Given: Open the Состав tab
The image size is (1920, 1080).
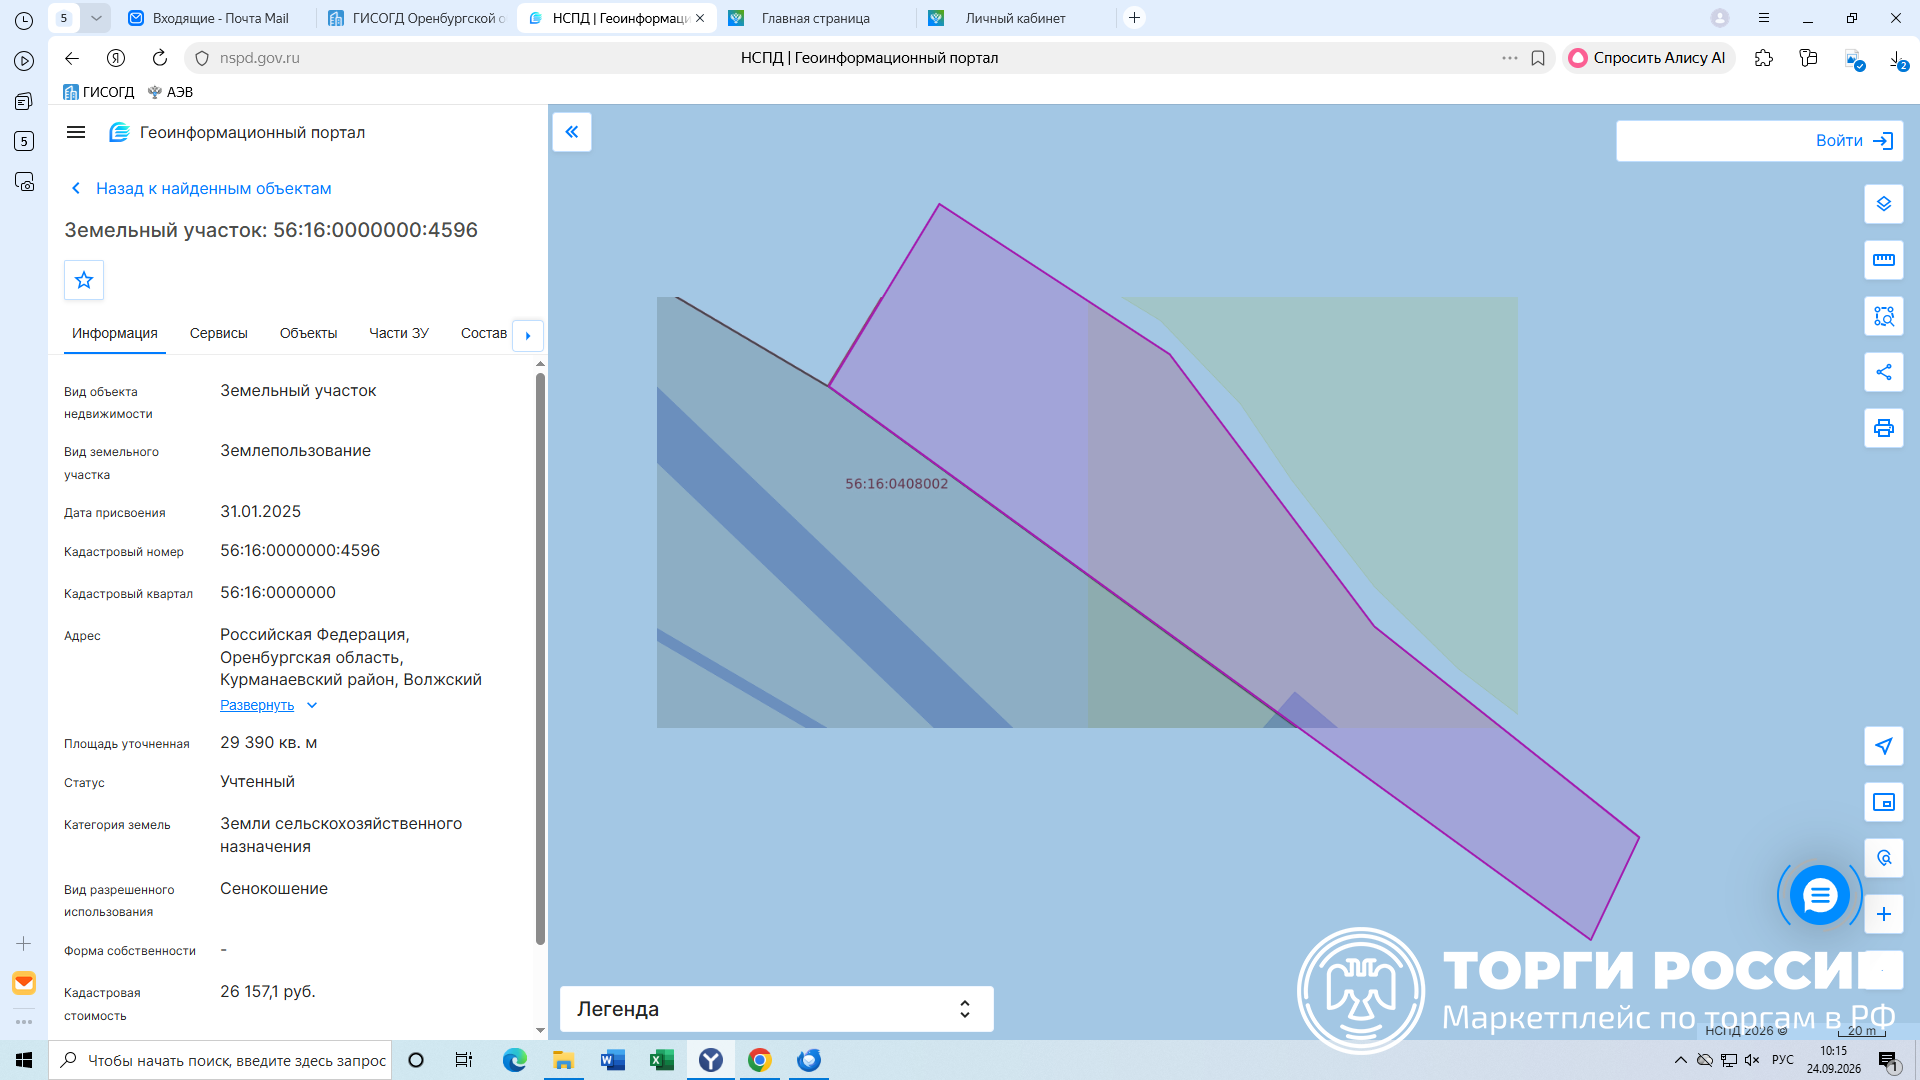Looking at the screenshot, I should pos(484,333).
